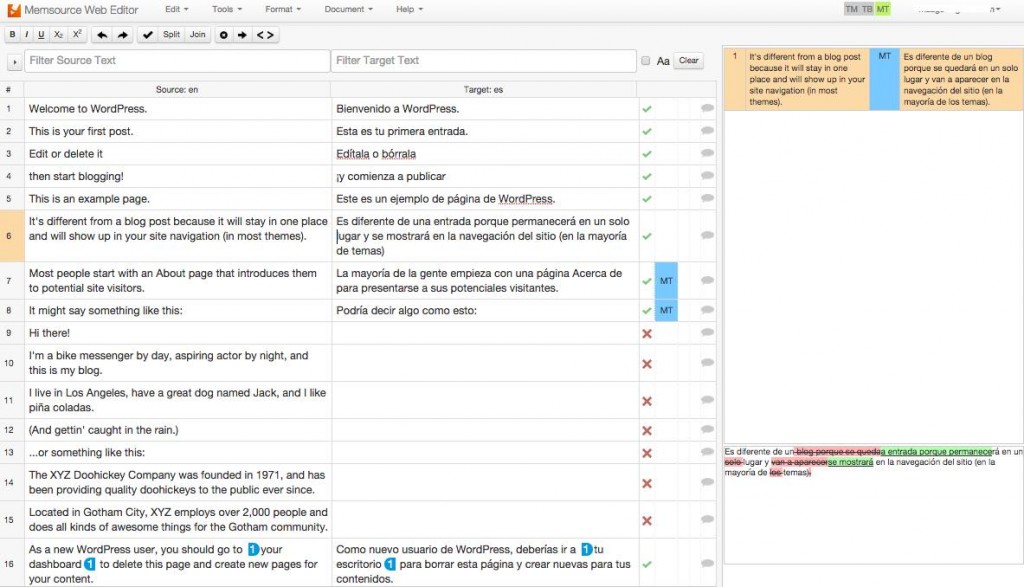Open comment bubble for segment 12
Viewport: 1024px width, 587px height.
click(707, 430)
